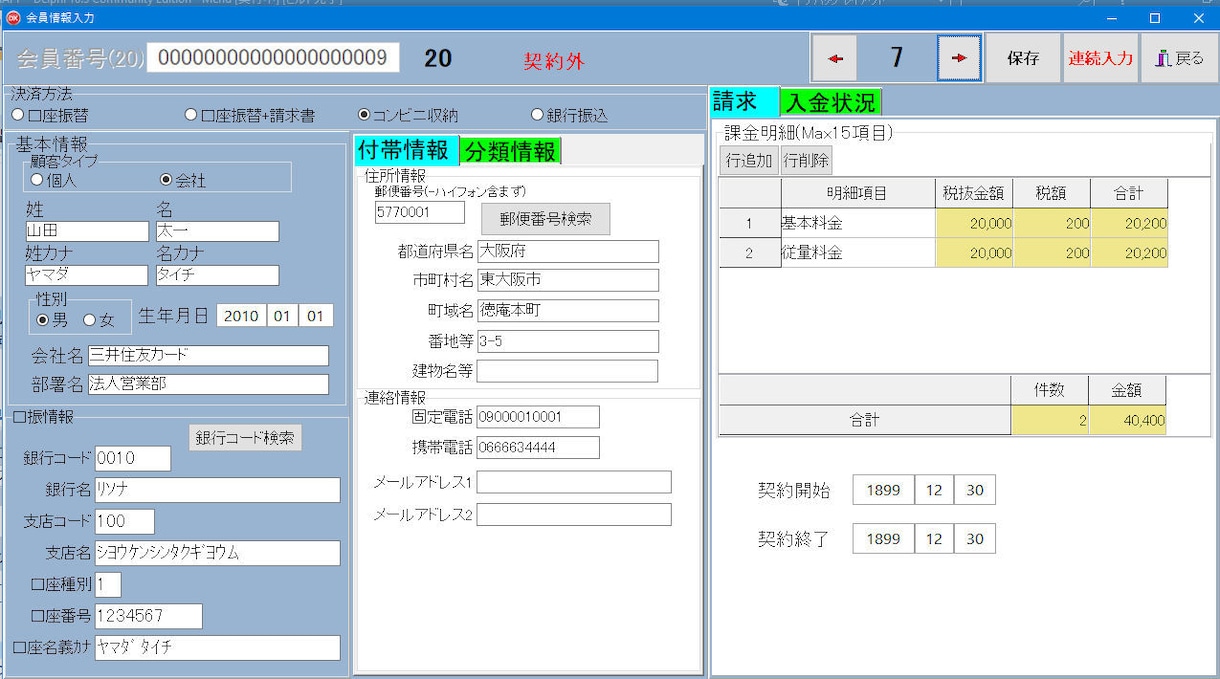Click birth year field 2010
1220x679 pixels.
pos(241,316)
